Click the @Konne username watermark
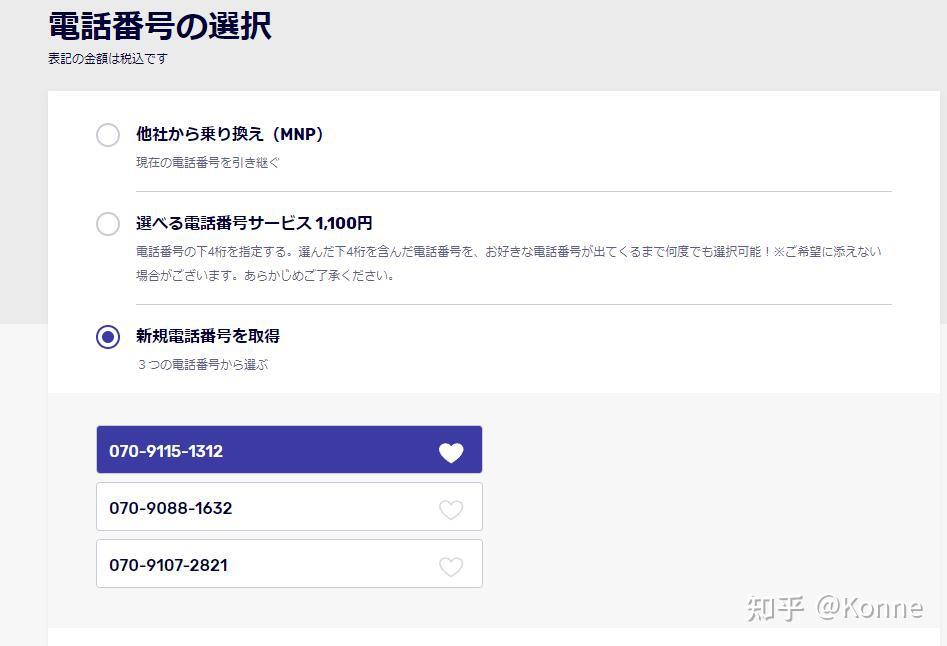This screenshot has width=947, height=646. coord(869,607)
